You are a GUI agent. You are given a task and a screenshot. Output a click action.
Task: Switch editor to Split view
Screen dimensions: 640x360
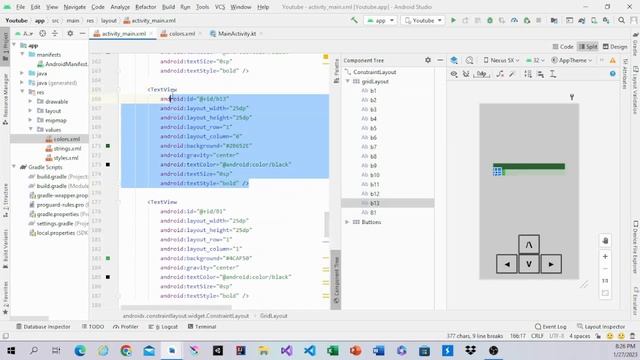[x=588, y=47]
